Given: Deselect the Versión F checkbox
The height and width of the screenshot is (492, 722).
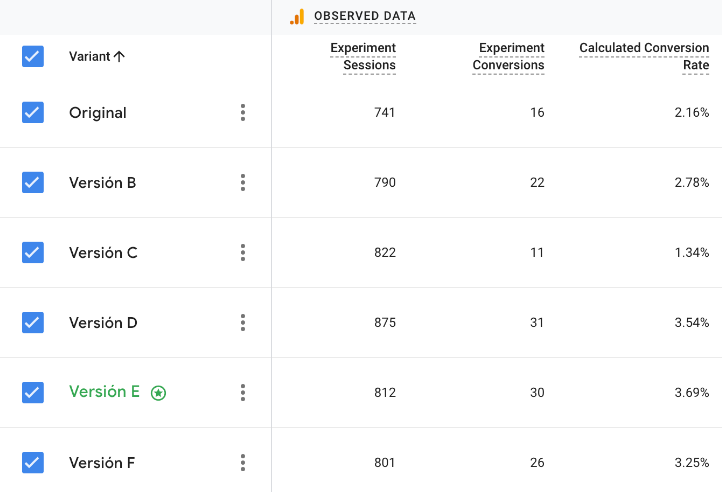Looking at the screenshot, I should coord(33,463).
